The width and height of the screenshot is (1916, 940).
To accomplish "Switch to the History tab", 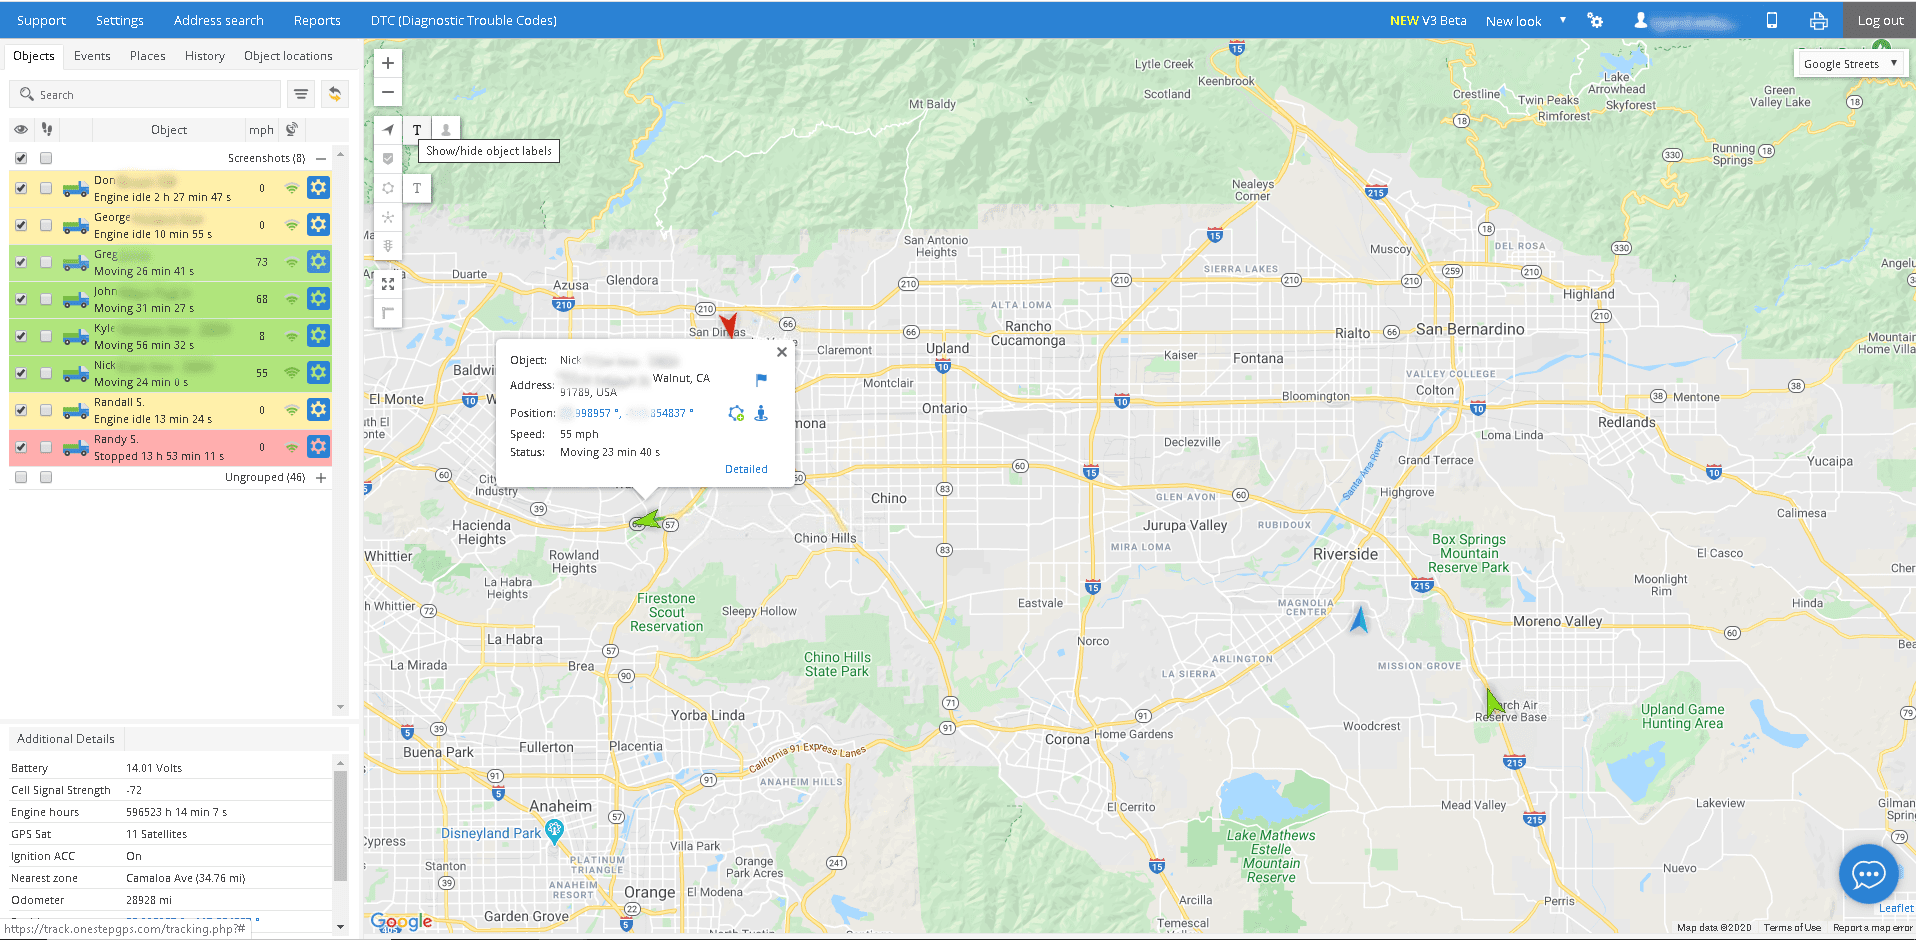I will coord(204,56).
